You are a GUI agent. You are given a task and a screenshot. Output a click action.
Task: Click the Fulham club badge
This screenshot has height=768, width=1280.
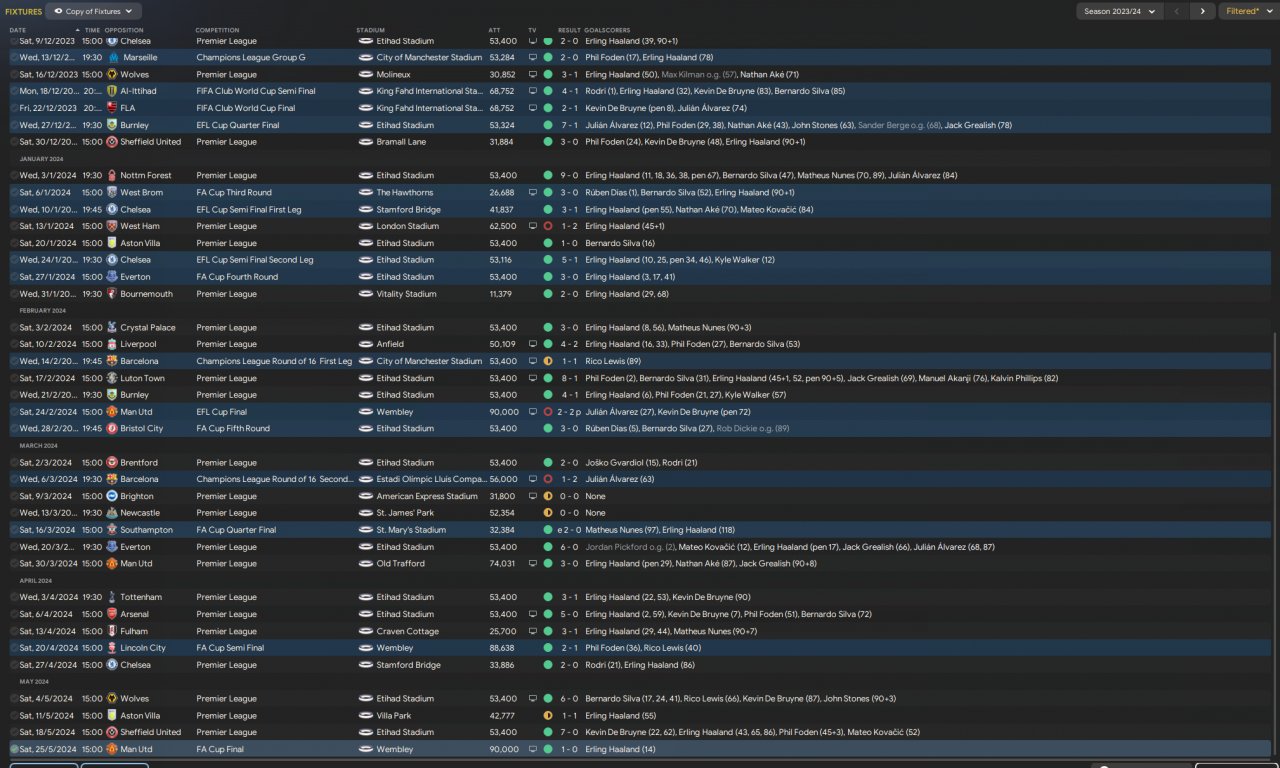(112, 631)
